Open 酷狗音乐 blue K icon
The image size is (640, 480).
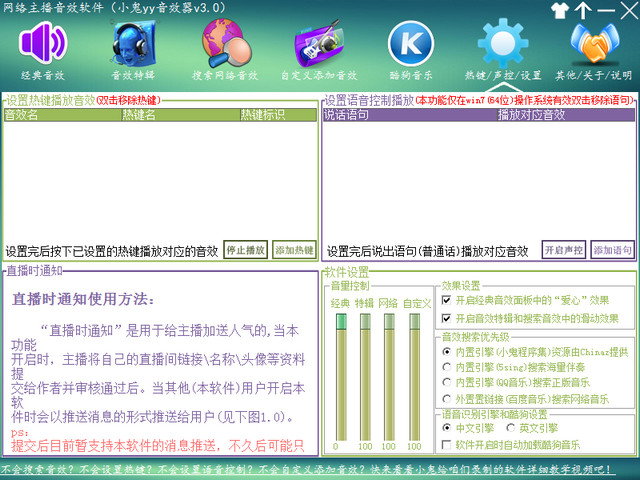coord(411,43)
